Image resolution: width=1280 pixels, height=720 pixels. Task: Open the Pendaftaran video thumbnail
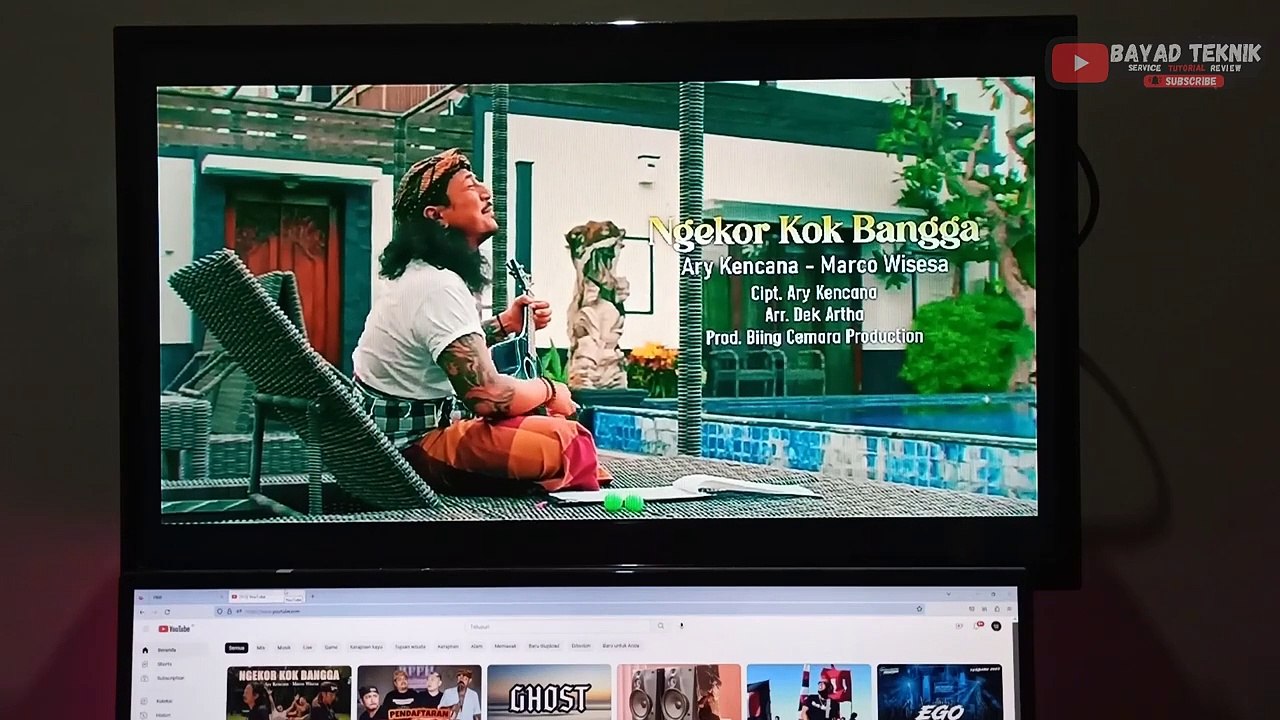[x=419, y=692]
